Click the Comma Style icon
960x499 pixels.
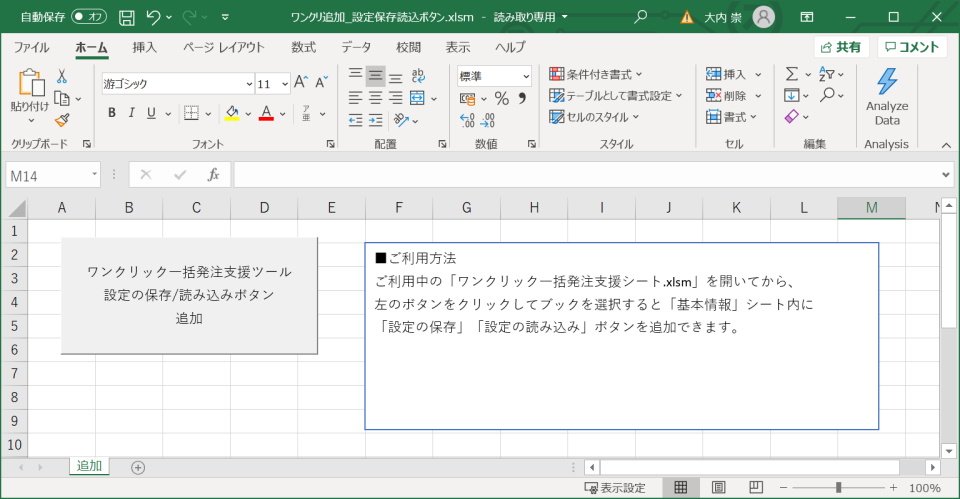522,98
